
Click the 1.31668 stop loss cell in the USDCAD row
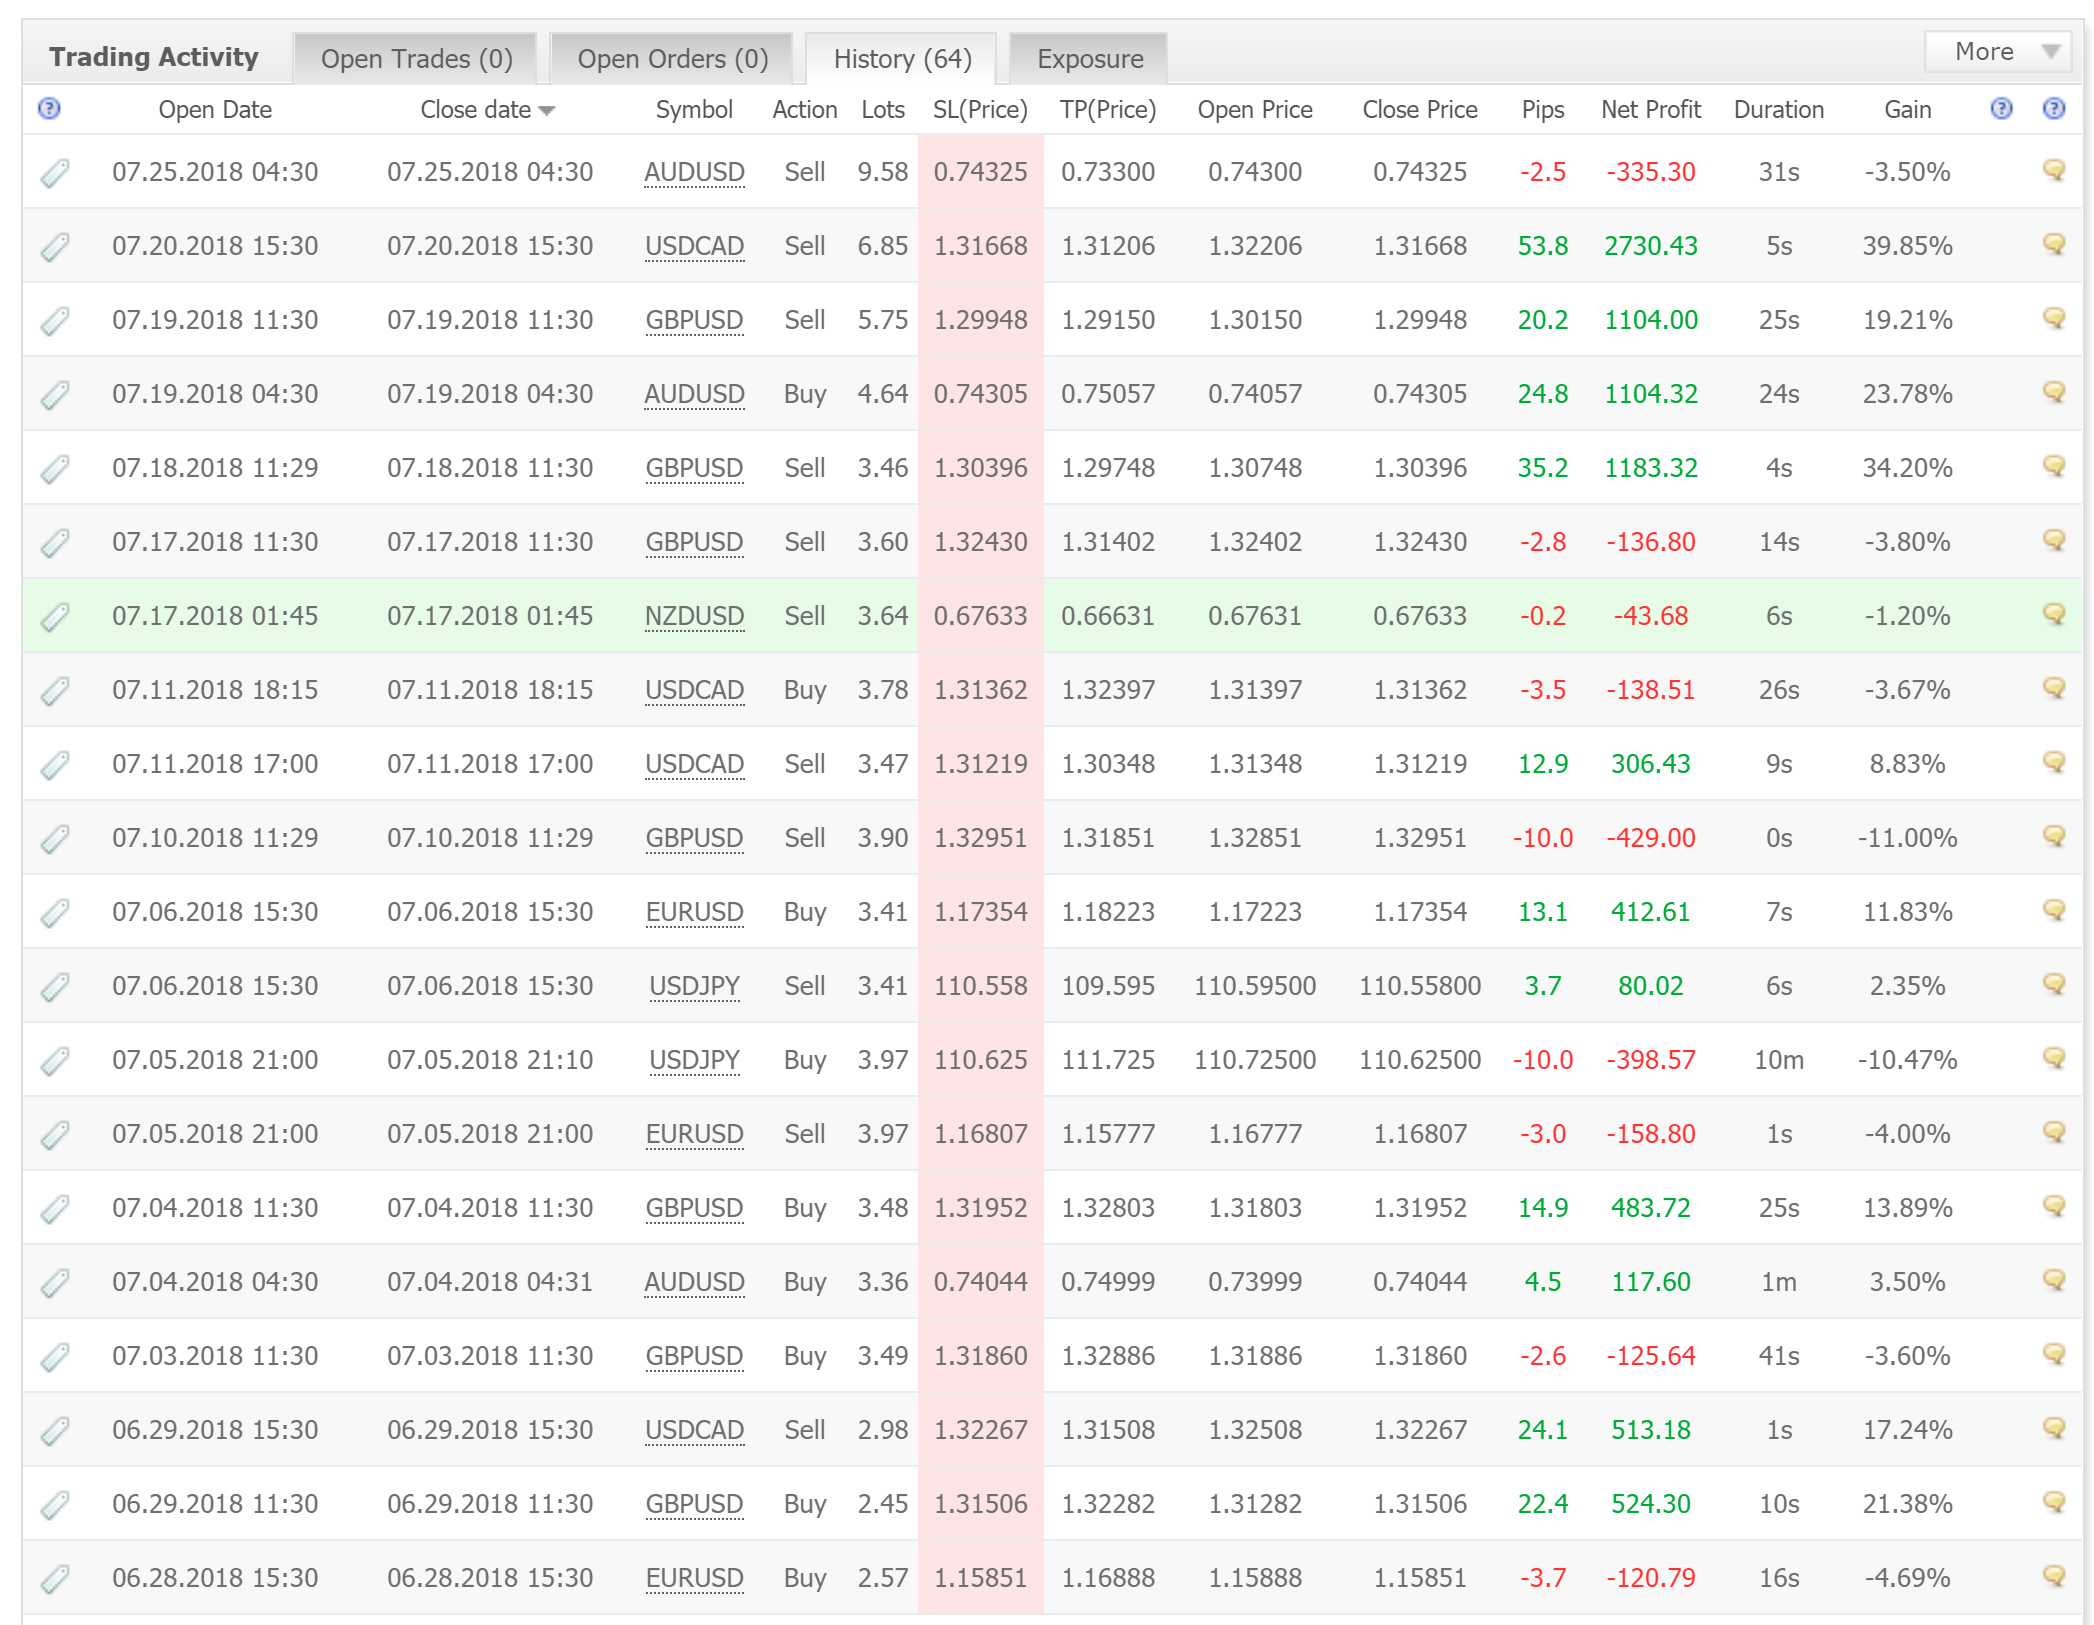click(x=980, y=246)
